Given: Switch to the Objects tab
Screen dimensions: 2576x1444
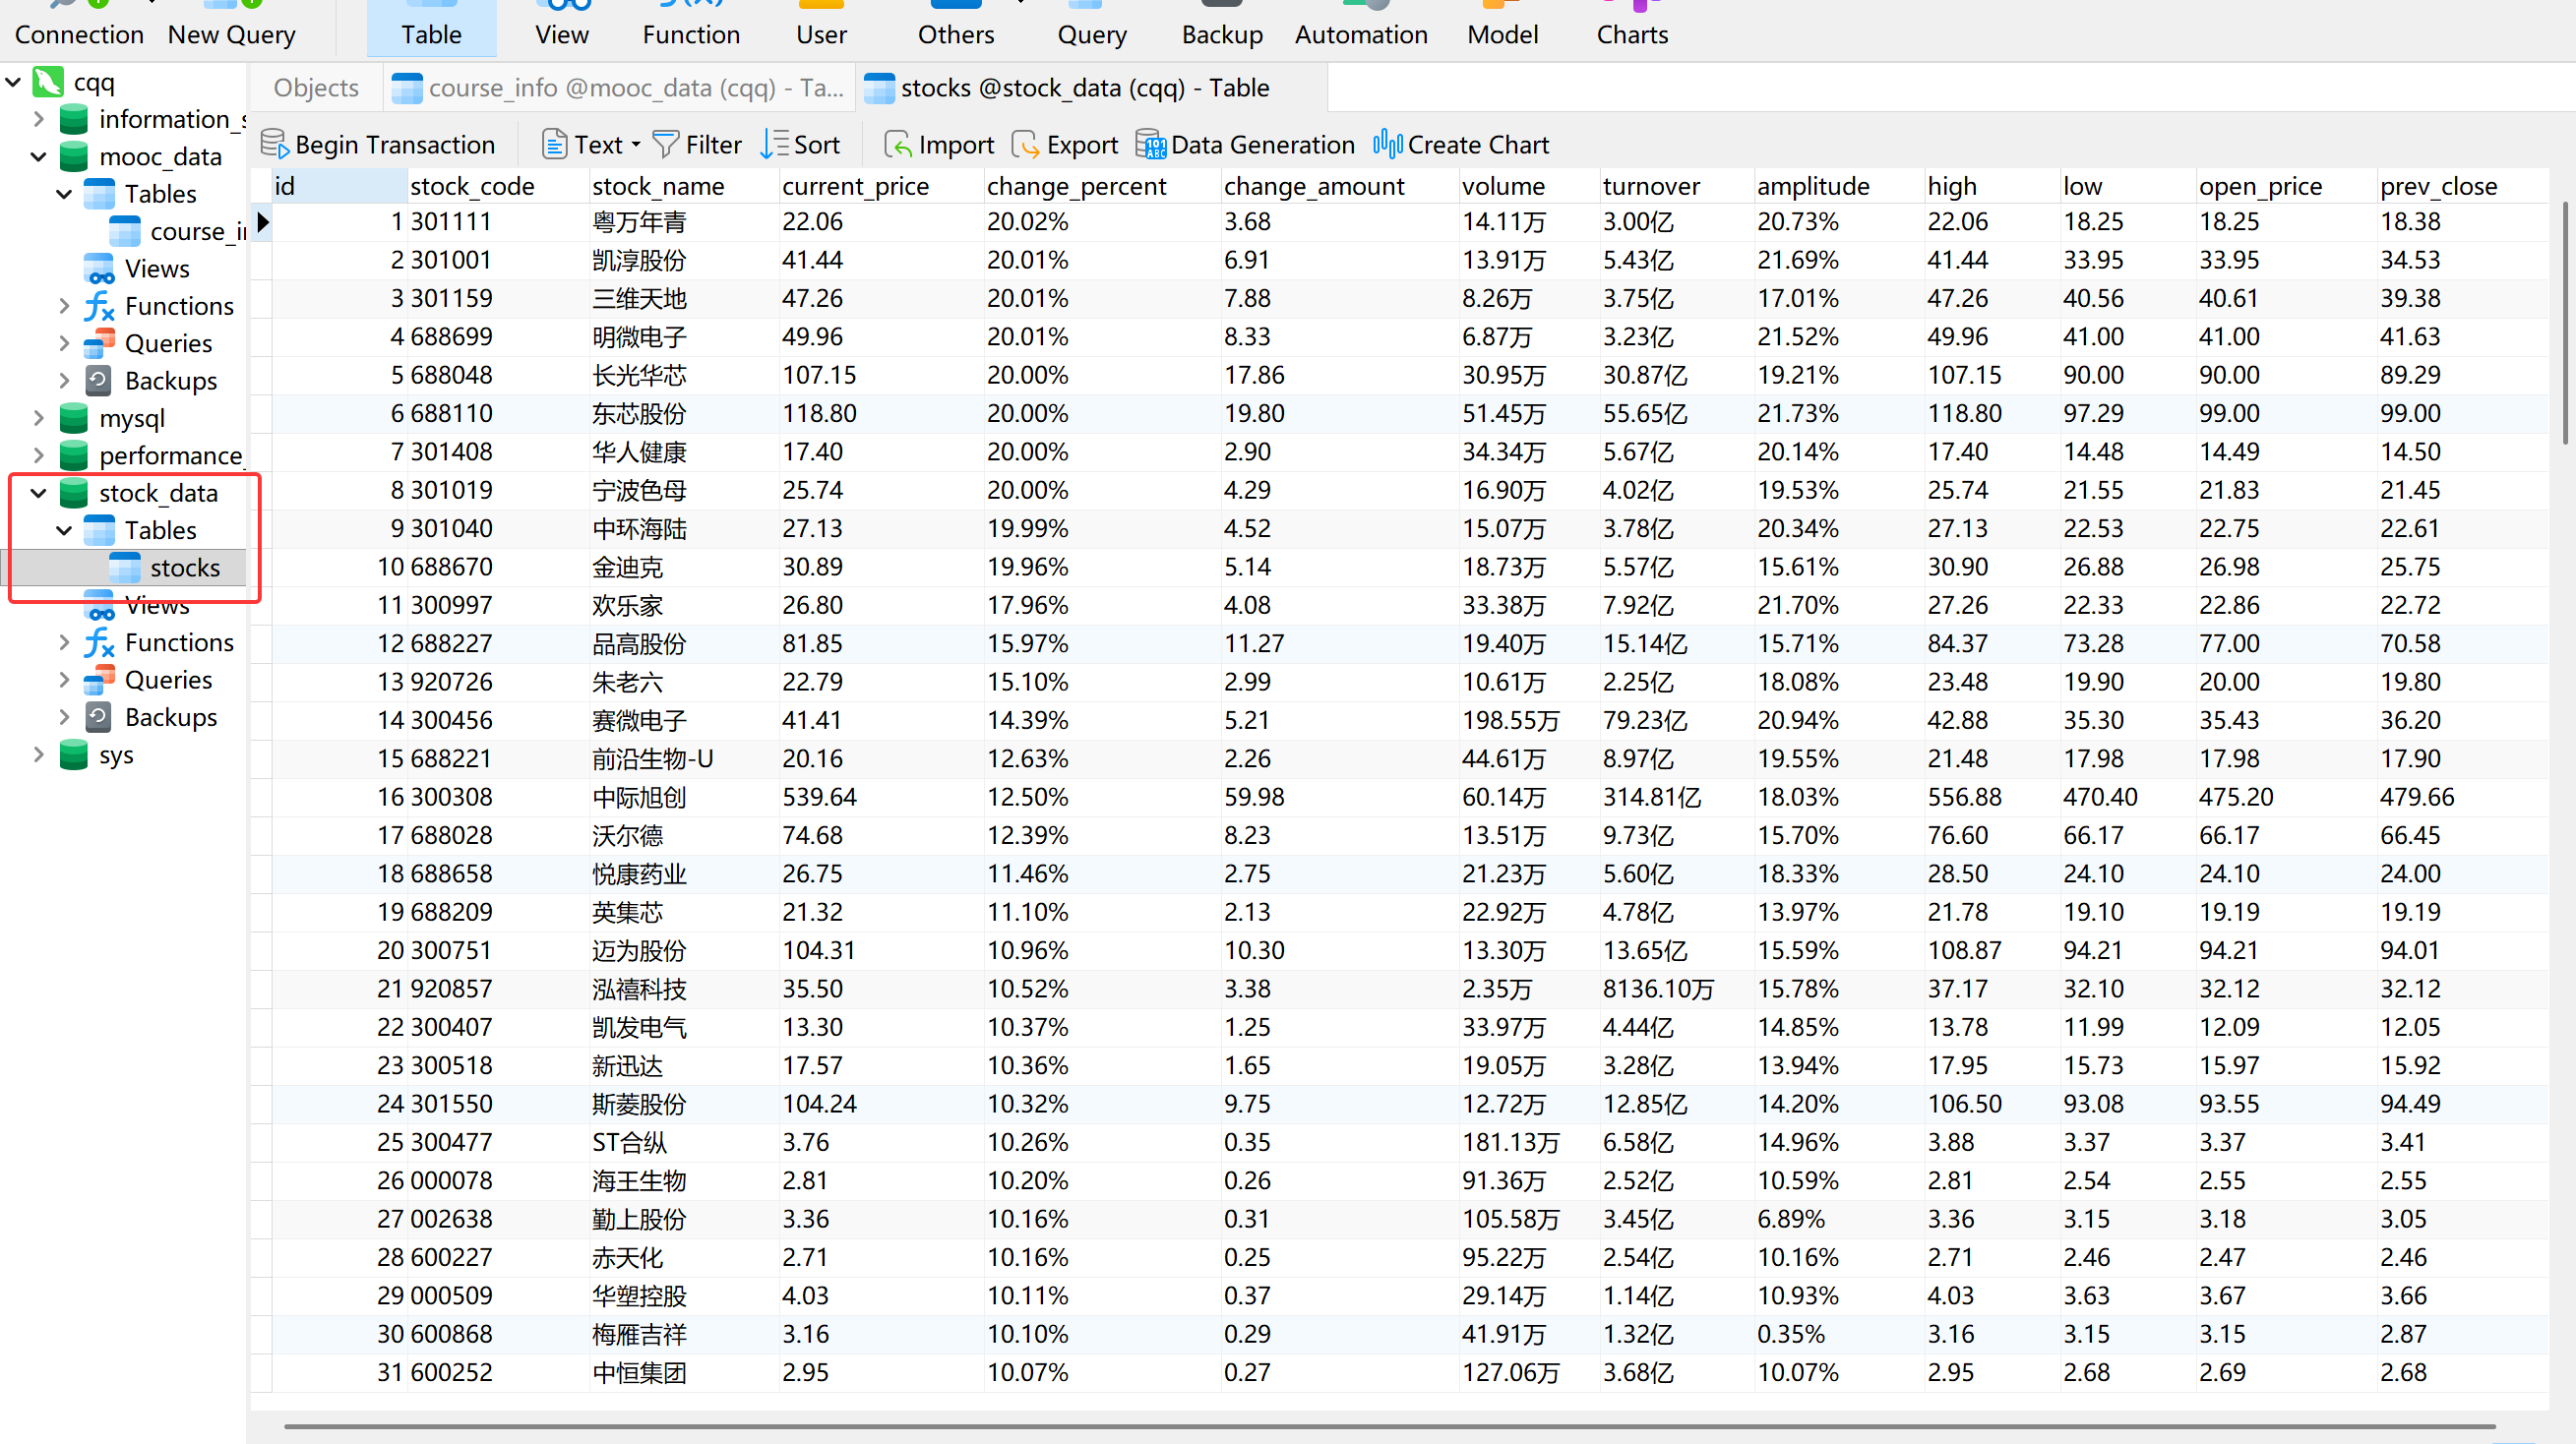Looking at the screenshot, I should 315,88.
